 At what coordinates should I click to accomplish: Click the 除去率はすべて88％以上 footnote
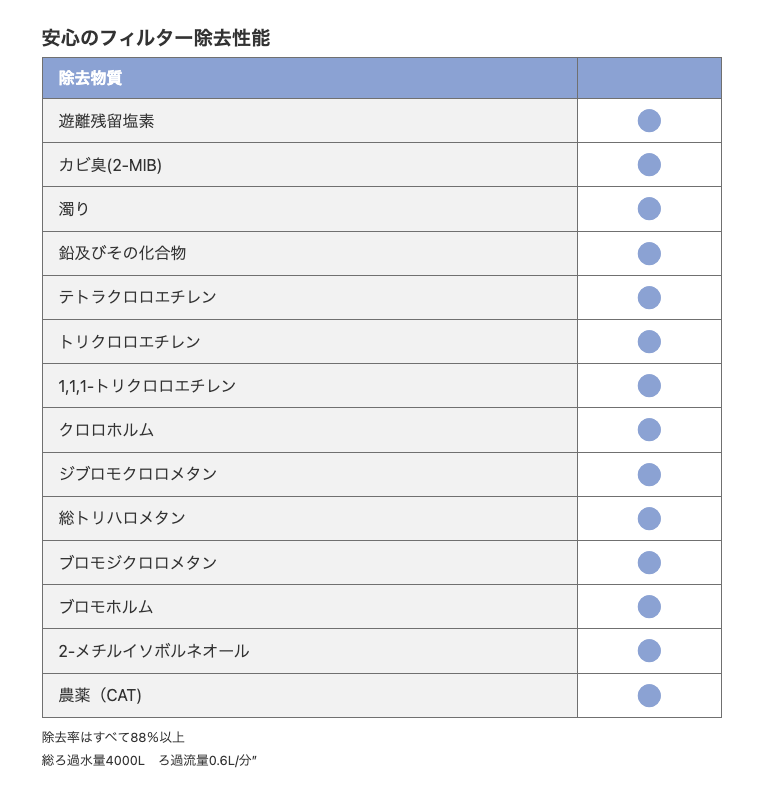pyautogui.click(x=113, y=737)
